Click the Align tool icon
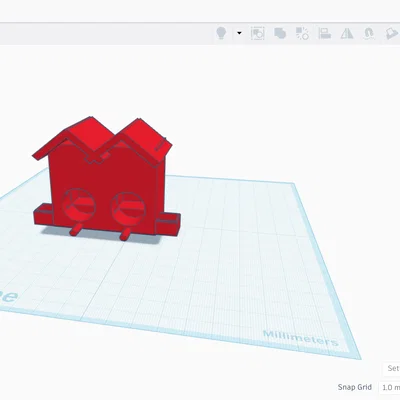Viewport: 400px width, 400px height. [x=324, y=33]
